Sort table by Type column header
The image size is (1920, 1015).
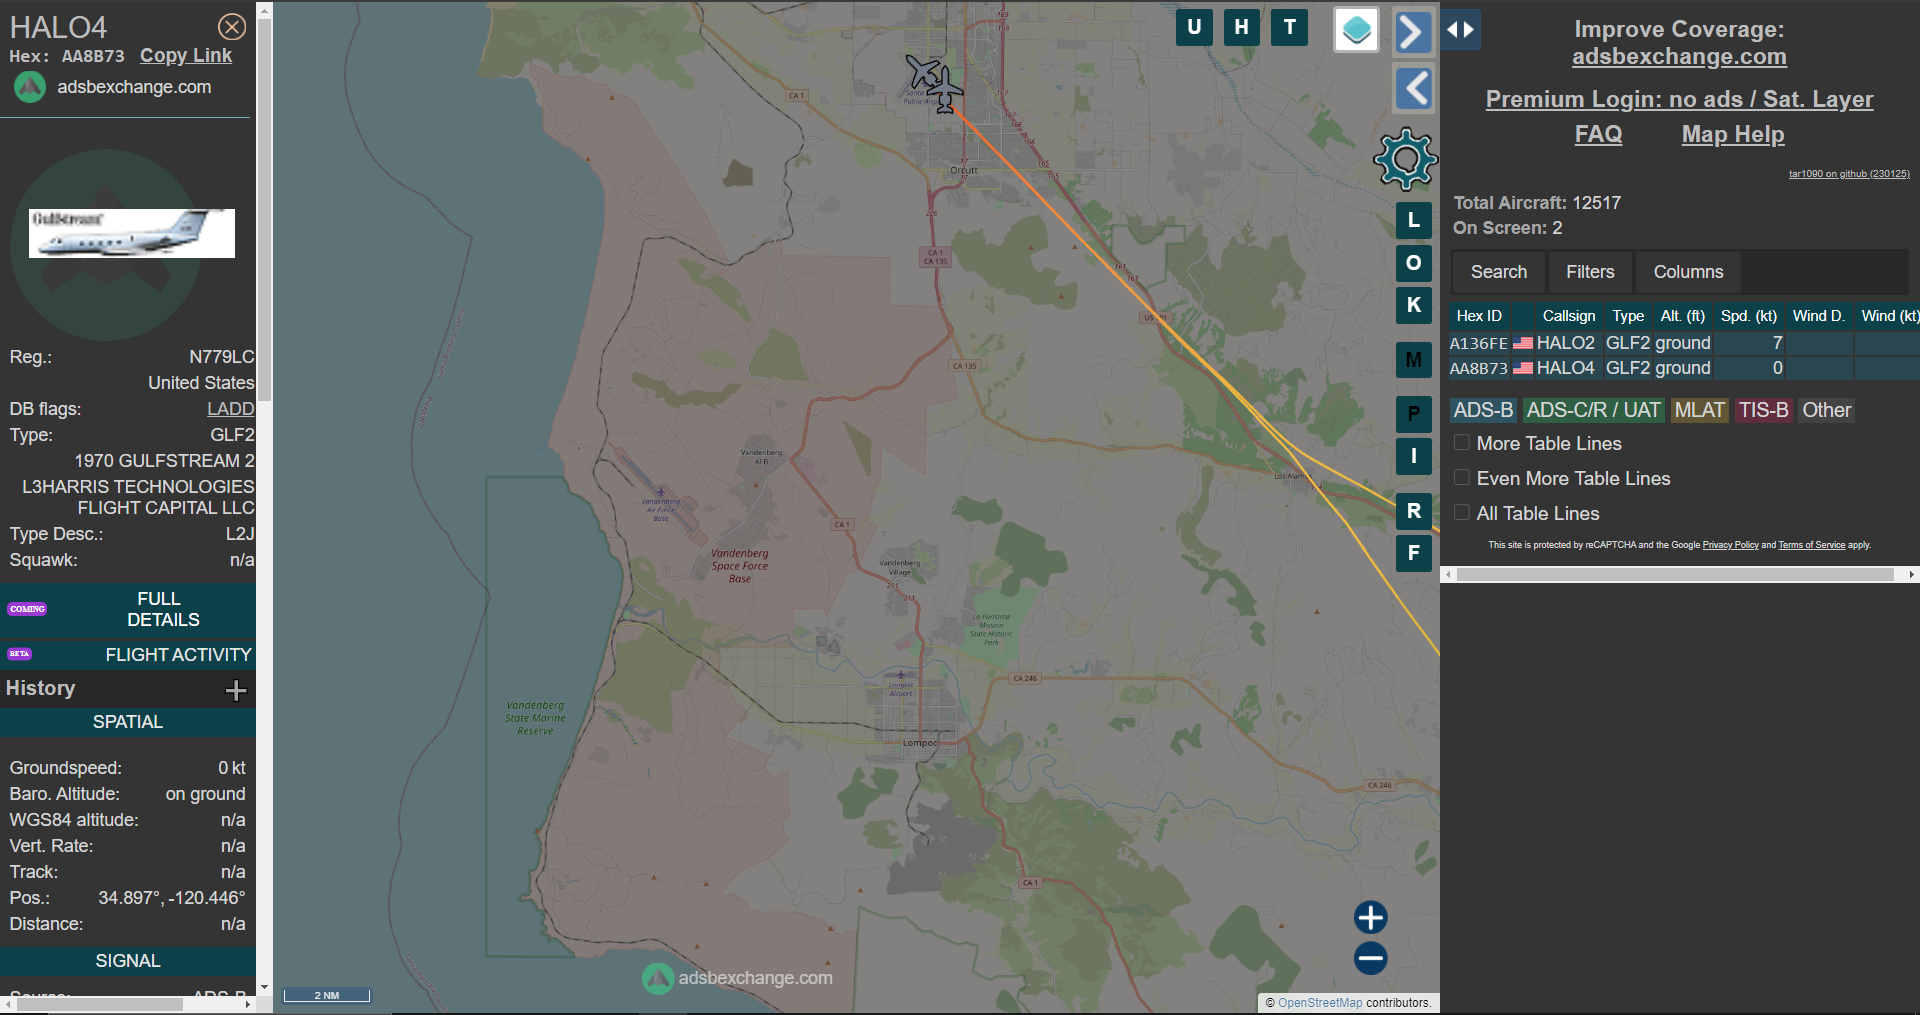[1628, 316]
